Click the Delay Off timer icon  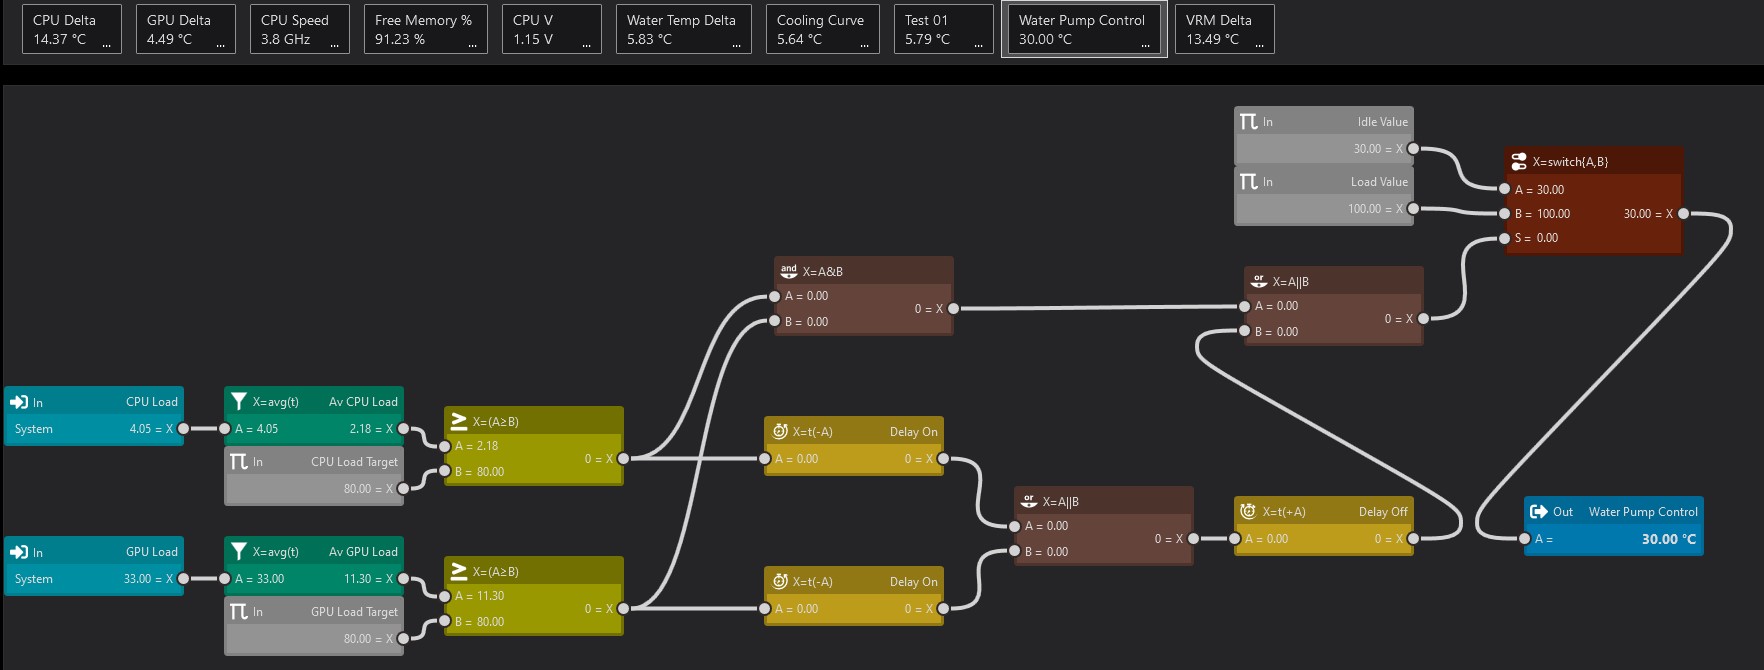pyautogui.click(x=1248, y=512)
